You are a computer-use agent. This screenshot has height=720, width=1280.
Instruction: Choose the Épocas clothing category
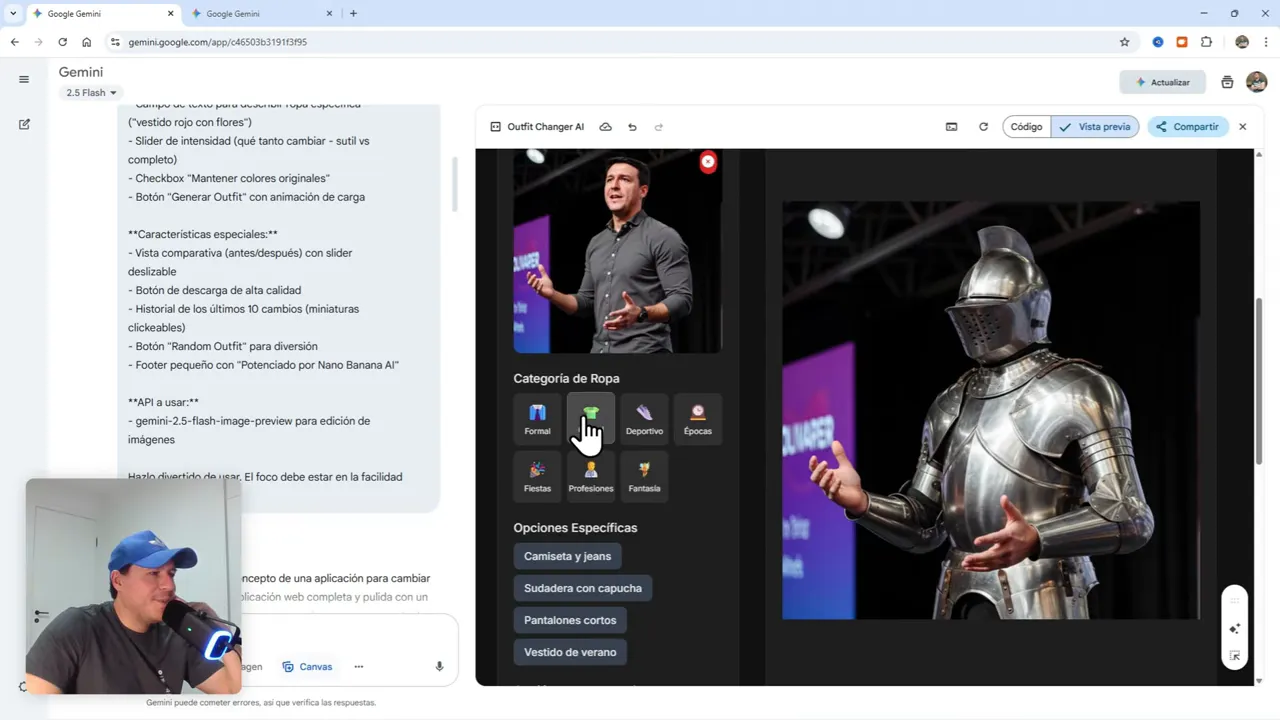coord(697,419)
